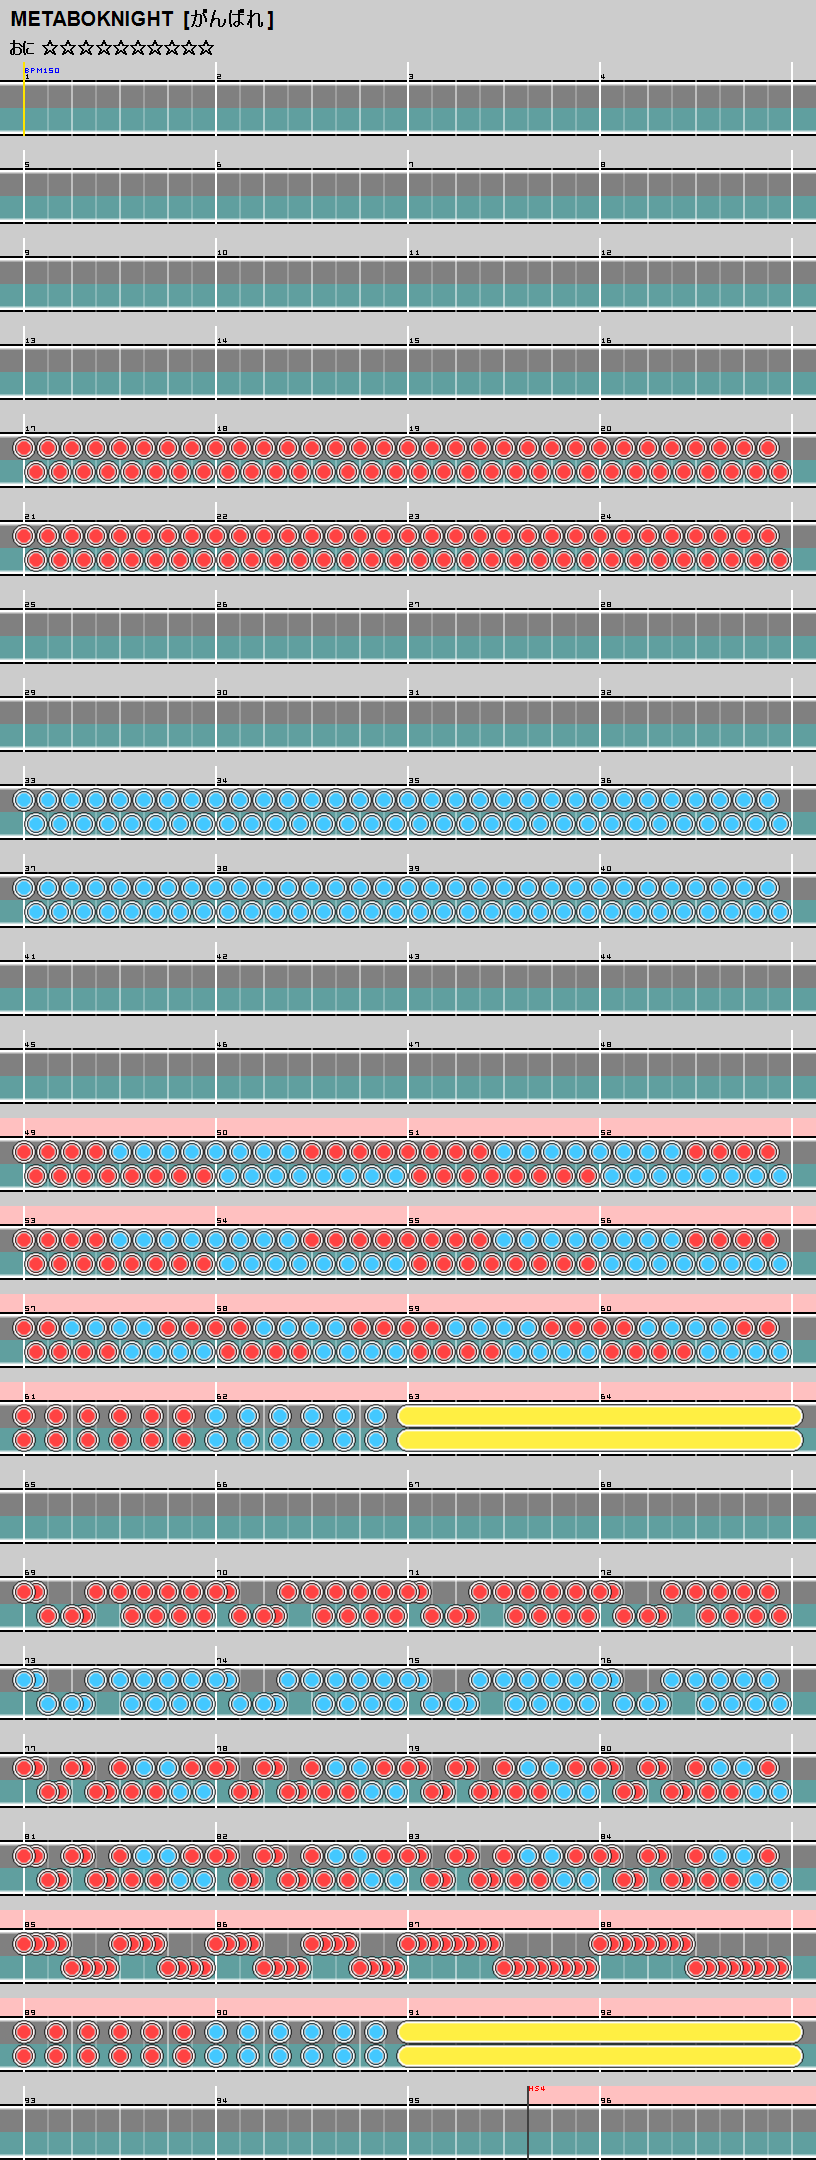
Task: Click measure number 39 label
Action: pyautogui.click(x=414, y=869)
